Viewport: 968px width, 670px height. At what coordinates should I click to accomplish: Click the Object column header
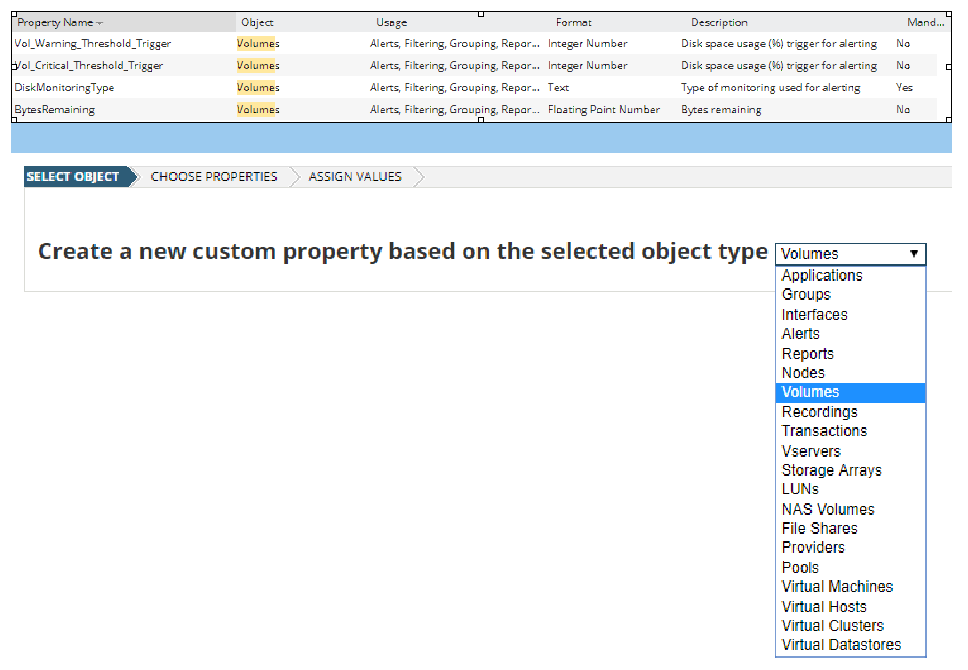257,23
